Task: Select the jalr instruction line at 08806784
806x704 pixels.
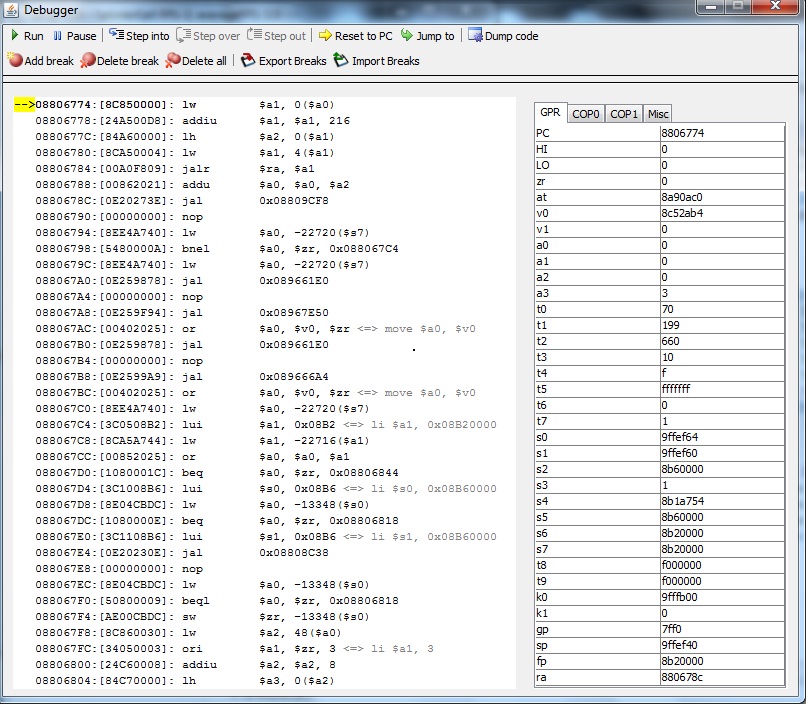Action: (x=200, y=166)
